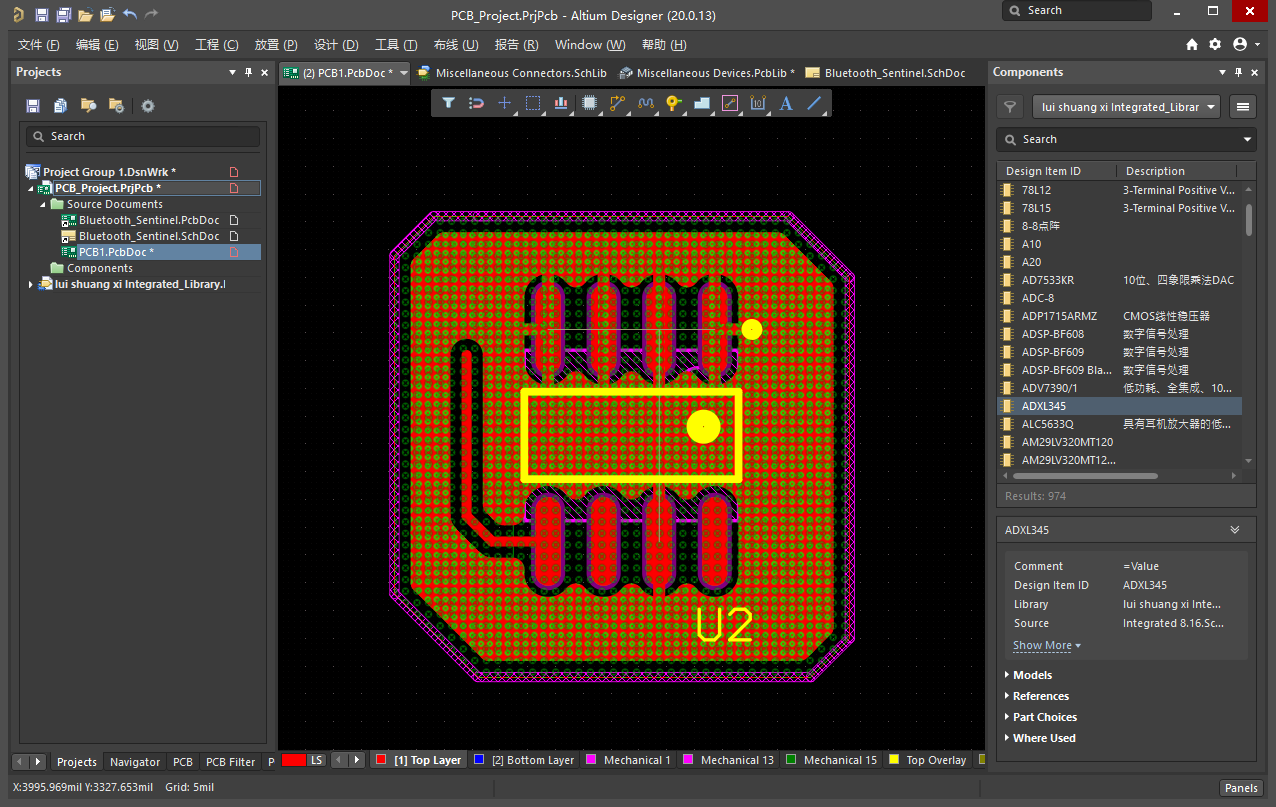Toggle Top Layer color box
Viewport: 1276px width, 807px height.
[x=380, y=760]
